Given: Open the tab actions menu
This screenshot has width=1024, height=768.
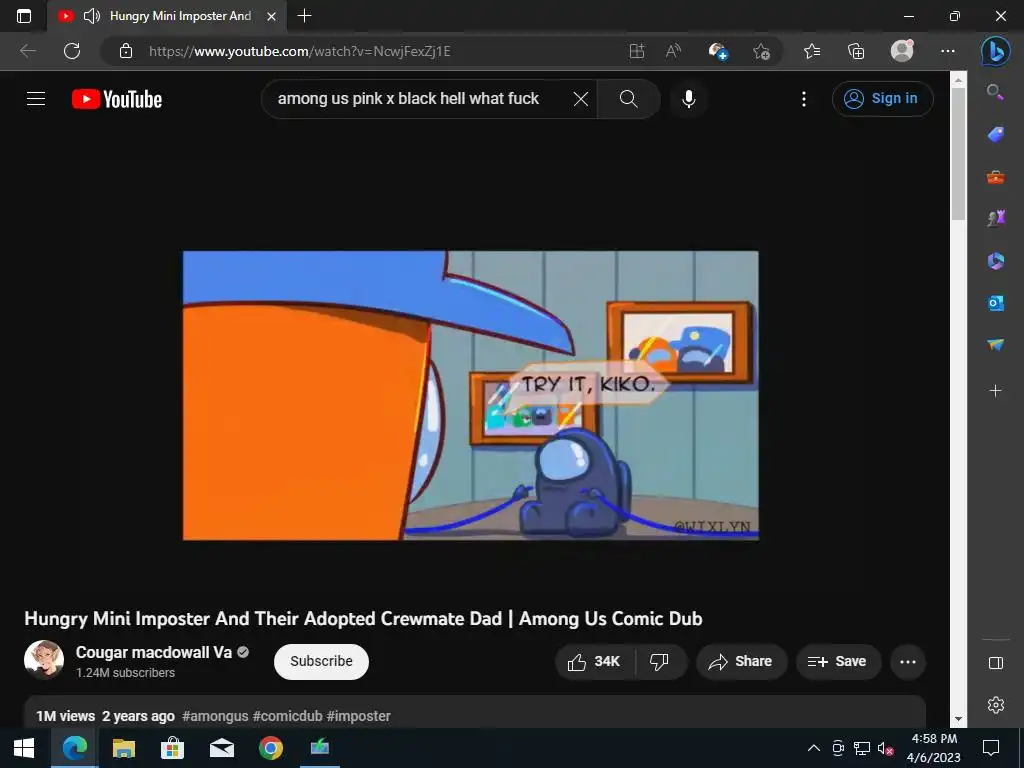Looking at the screenshot, I should tap(24, 16).
